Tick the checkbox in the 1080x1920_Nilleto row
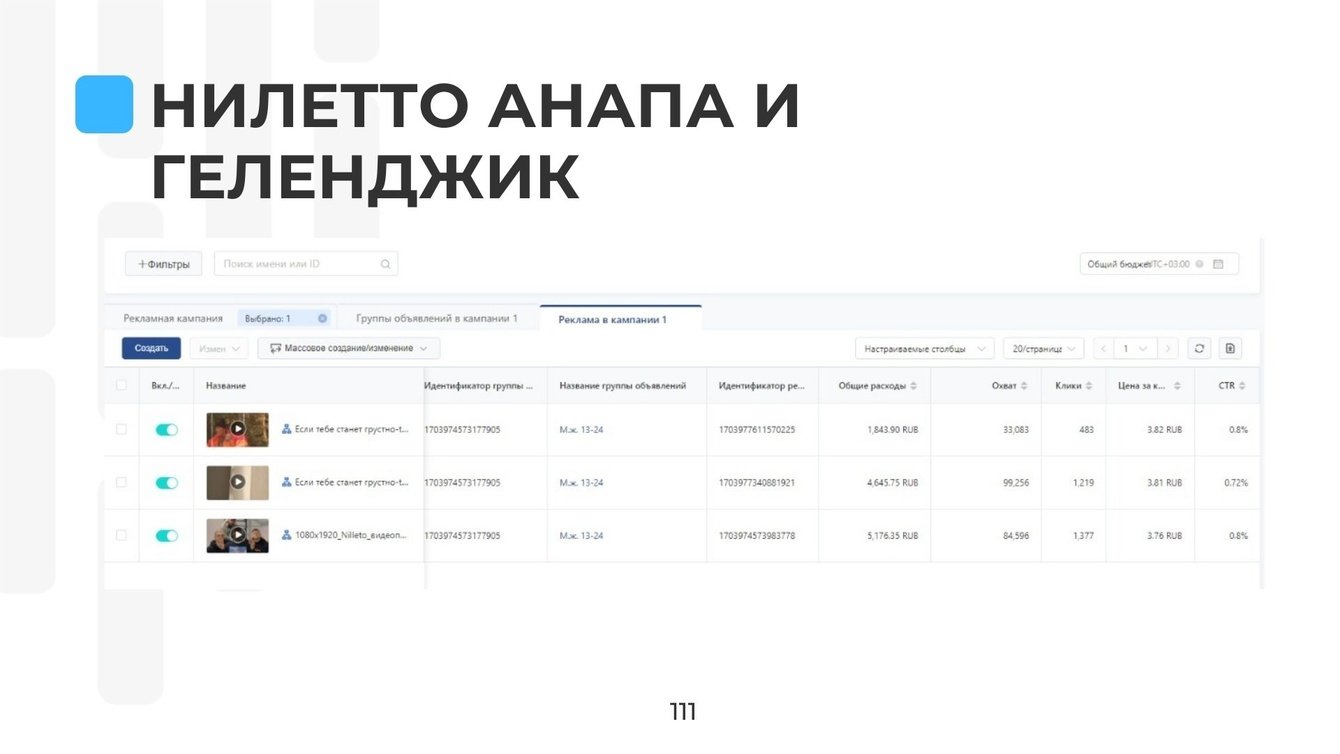Viewport: 1340px width, 754px height. [122, 536]
